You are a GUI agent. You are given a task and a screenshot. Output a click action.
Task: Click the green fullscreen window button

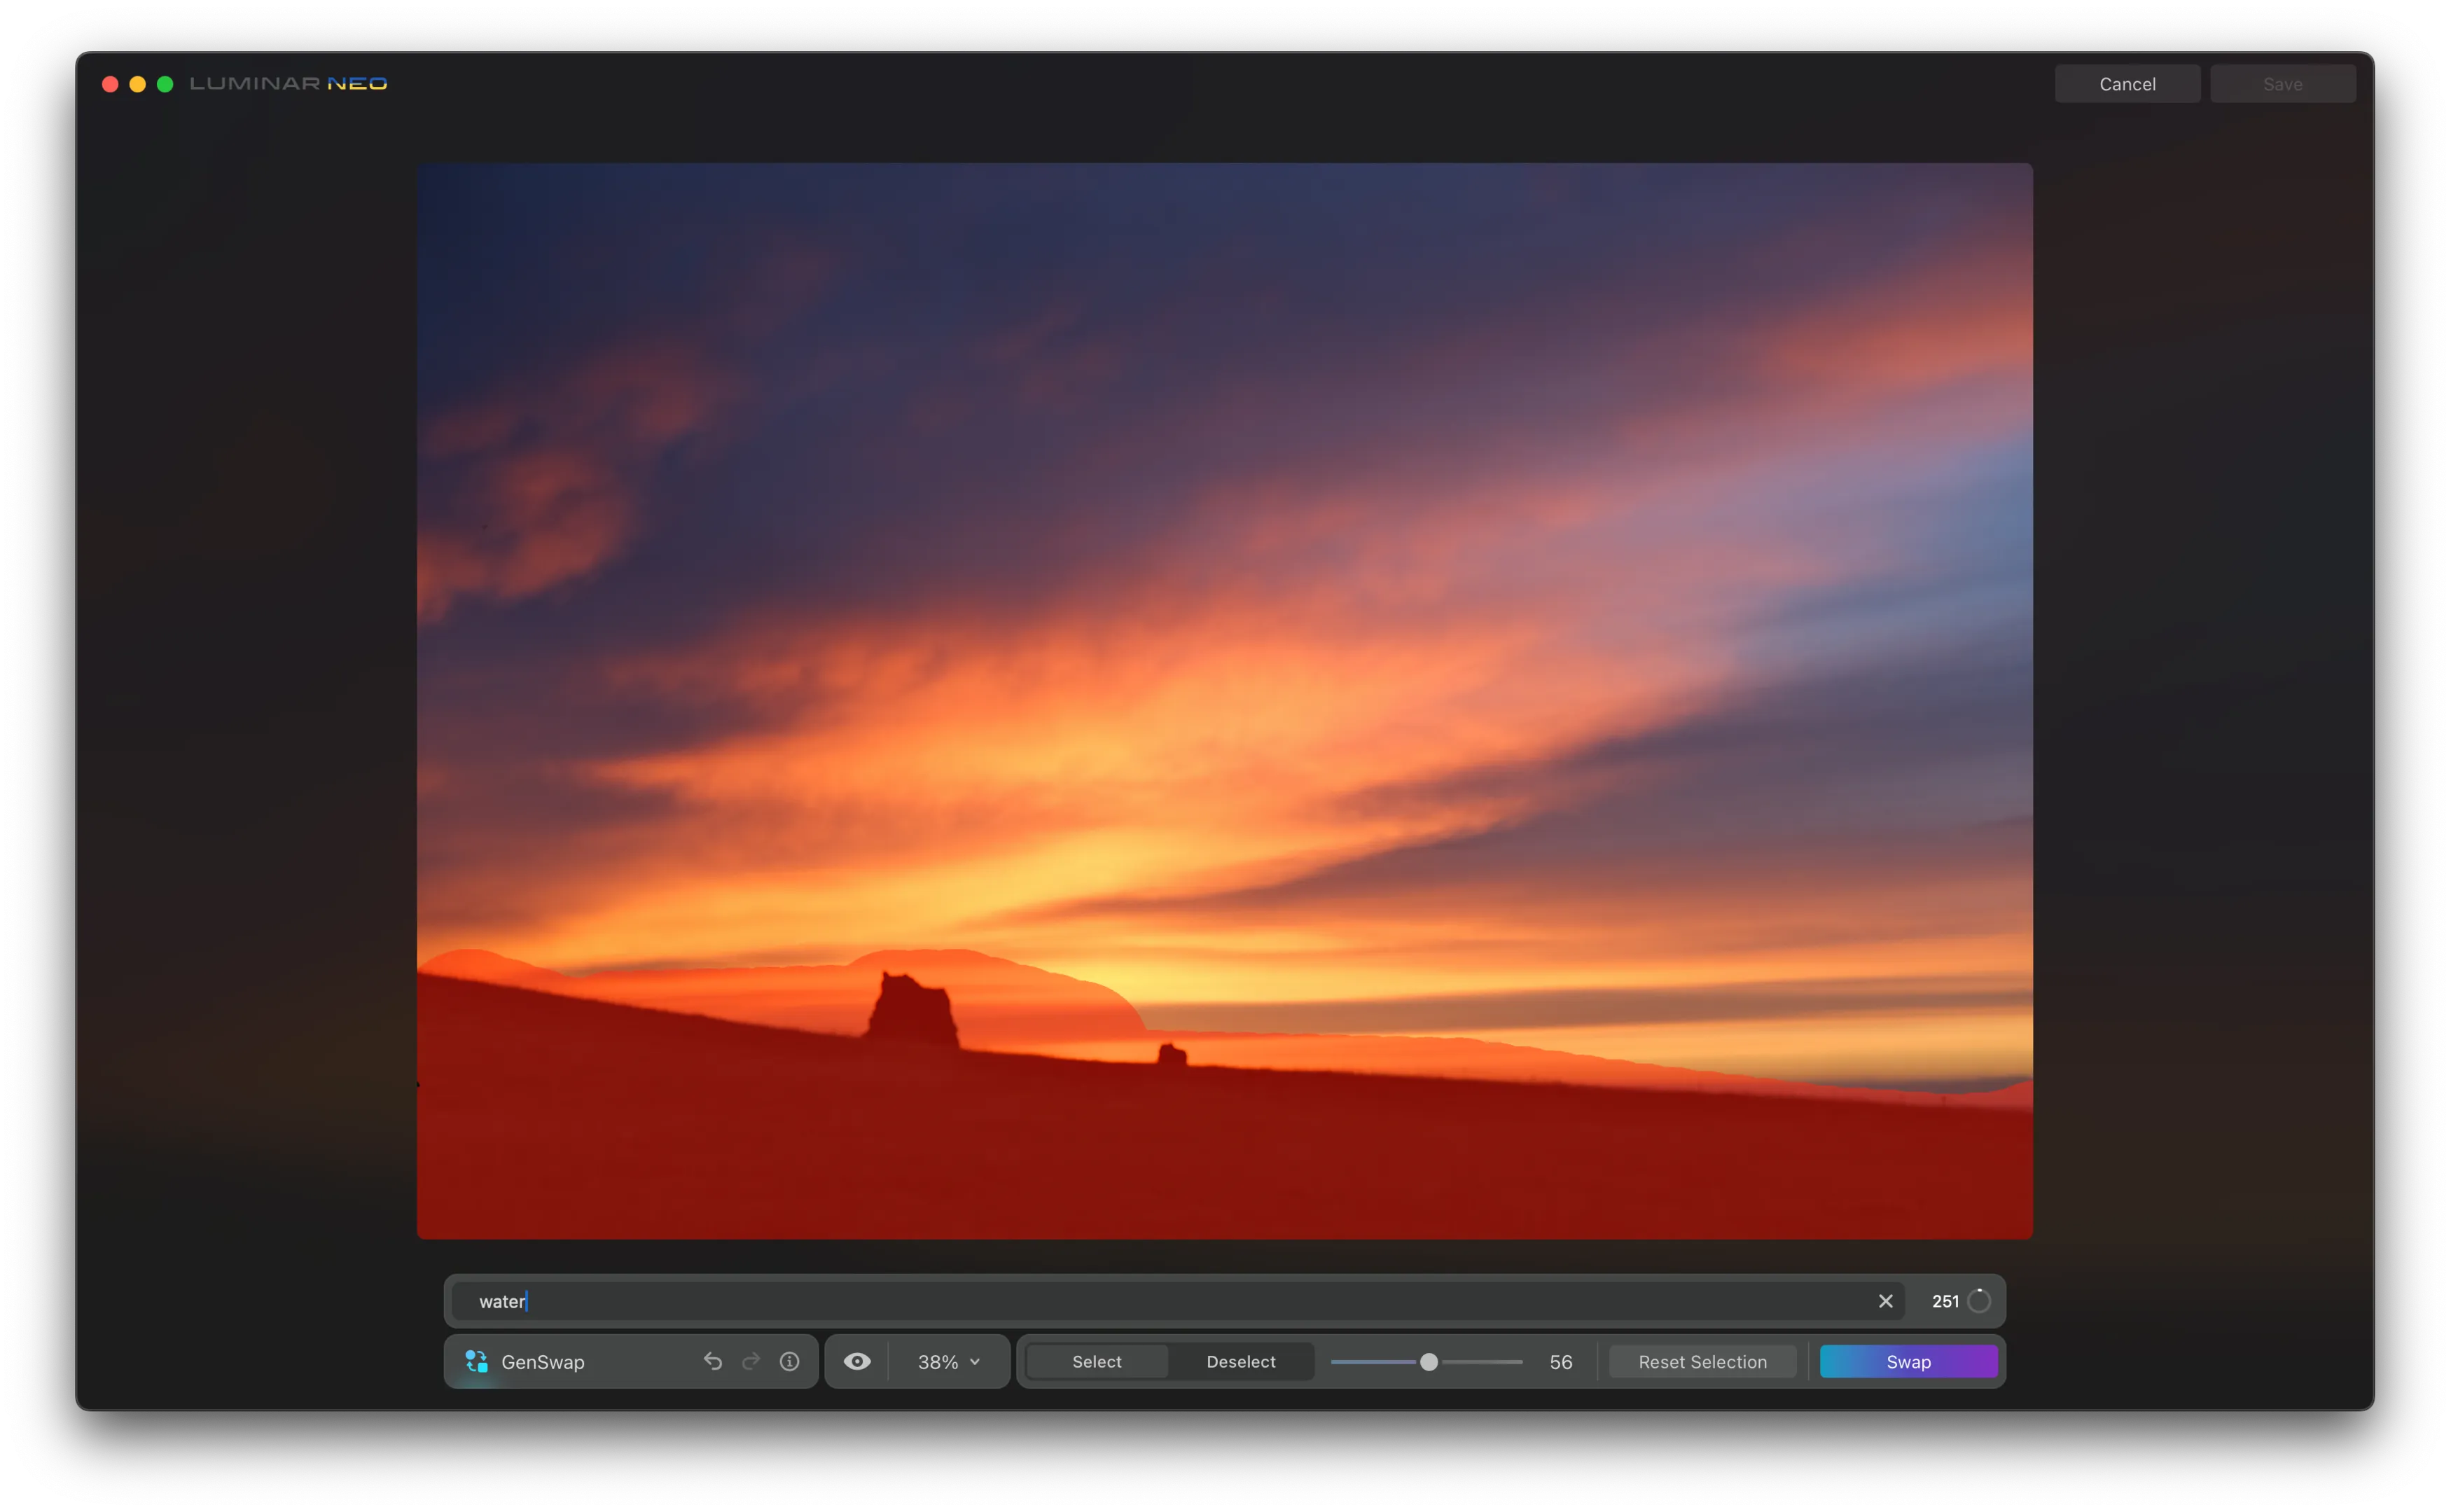coord(165,84)
